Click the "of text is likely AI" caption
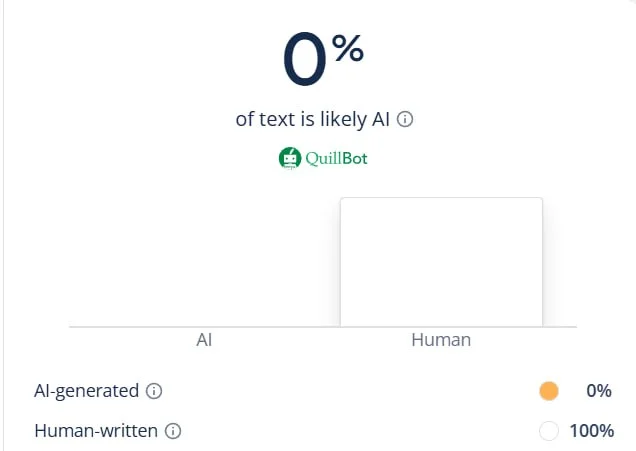636x451 pixels. (x=312, y=119)
